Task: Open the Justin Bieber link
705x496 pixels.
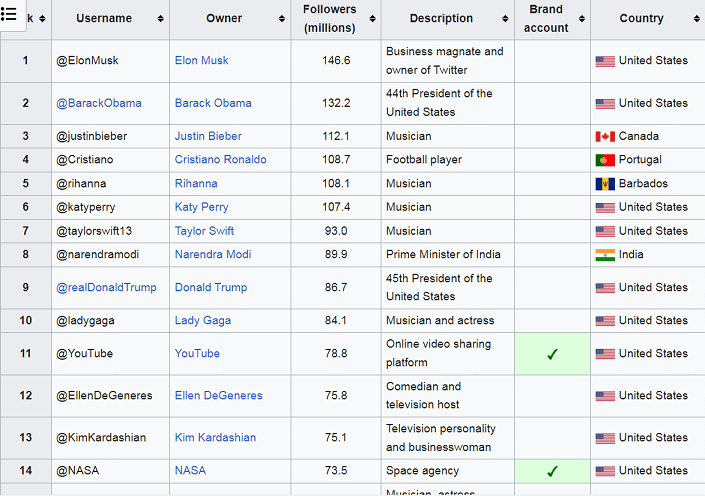Action: (208, 136)
